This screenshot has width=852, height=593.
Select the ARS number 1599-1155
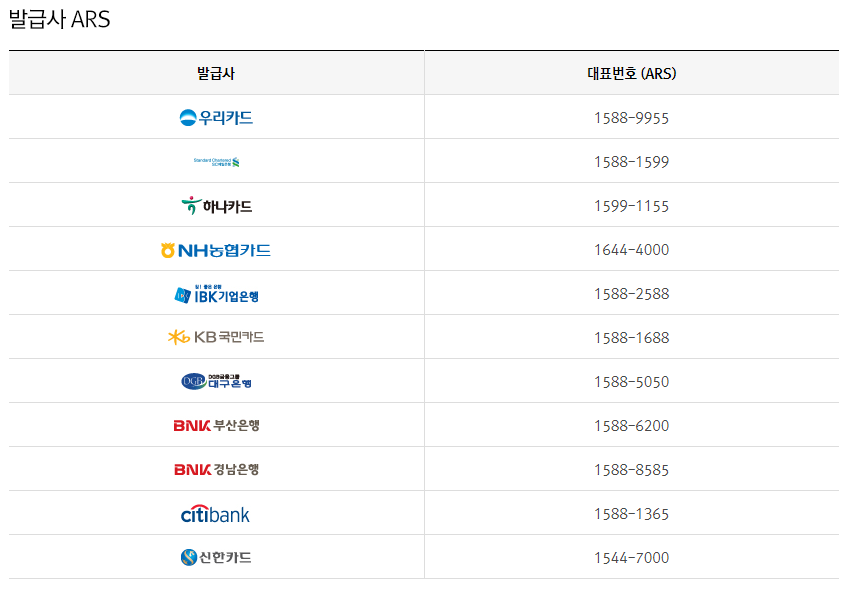pos(631,206)
